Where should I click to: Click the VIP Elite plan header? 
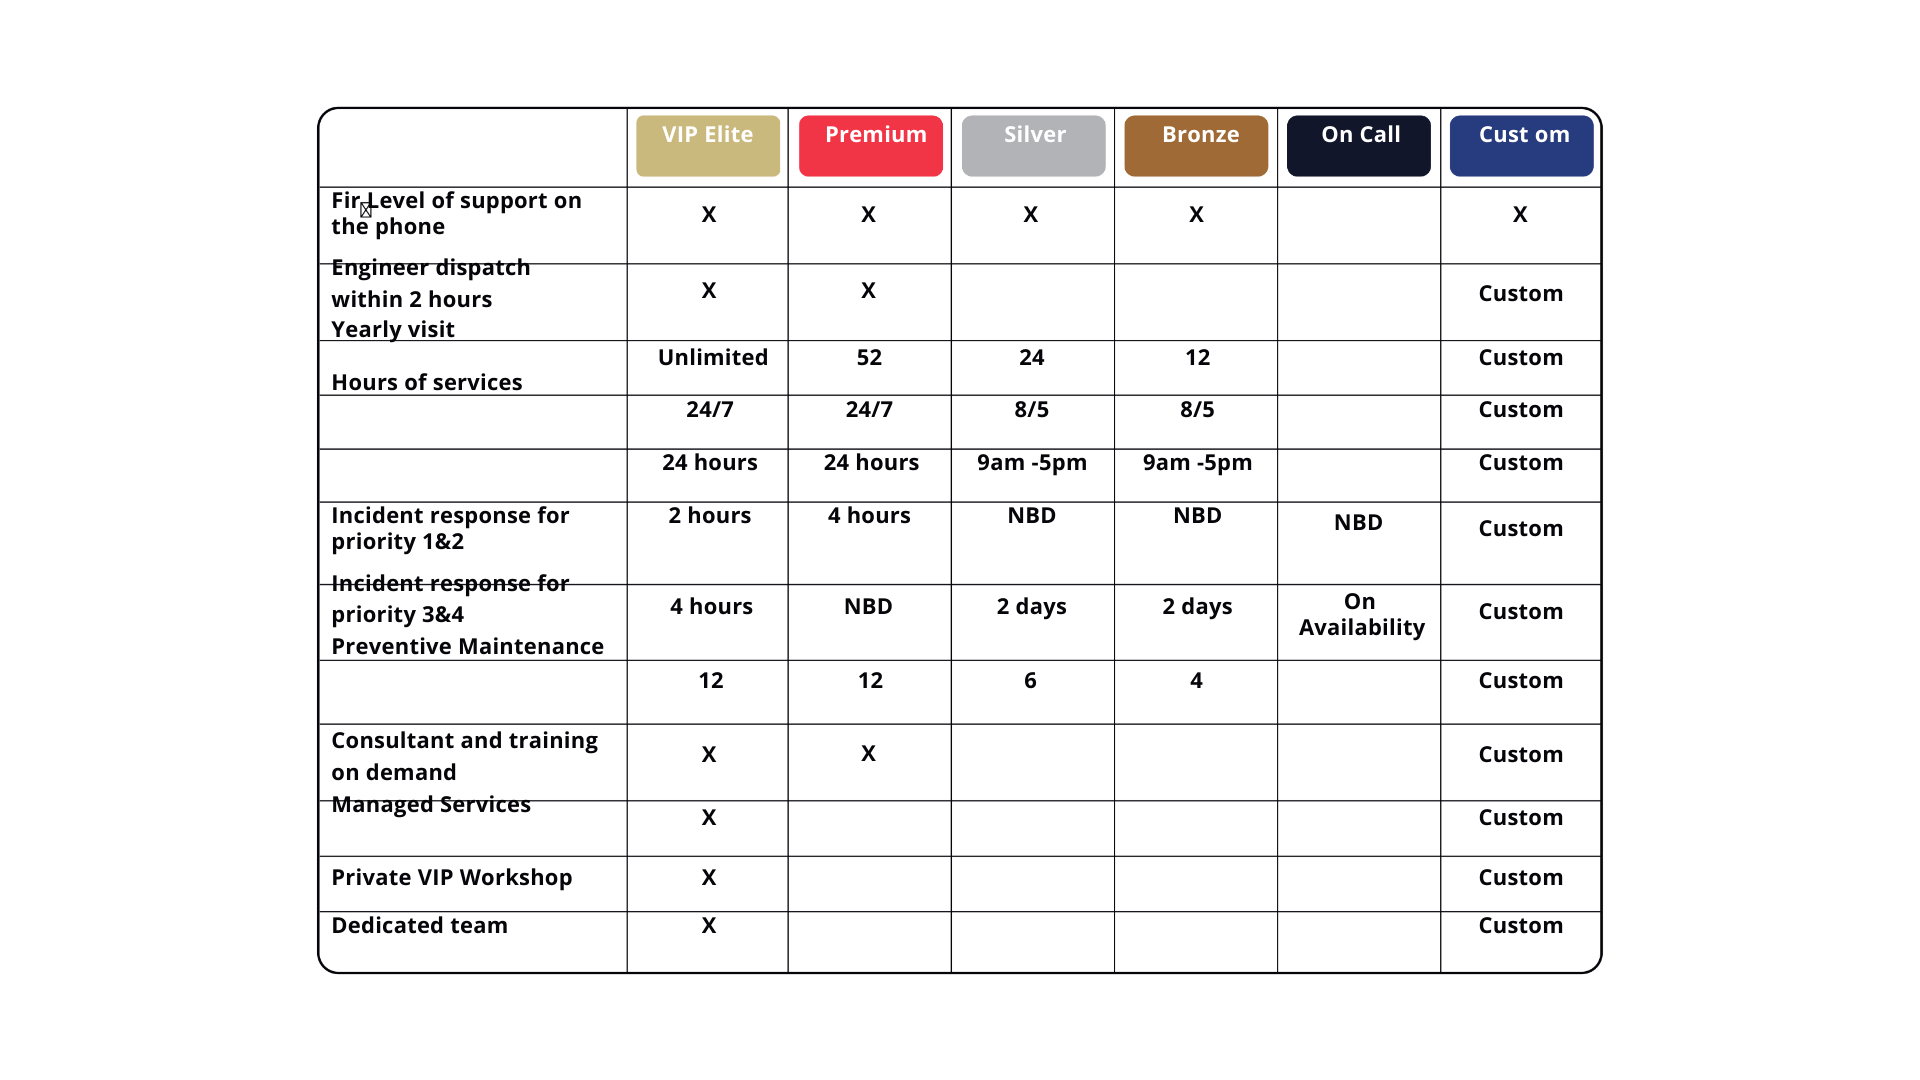coord(707,146)
